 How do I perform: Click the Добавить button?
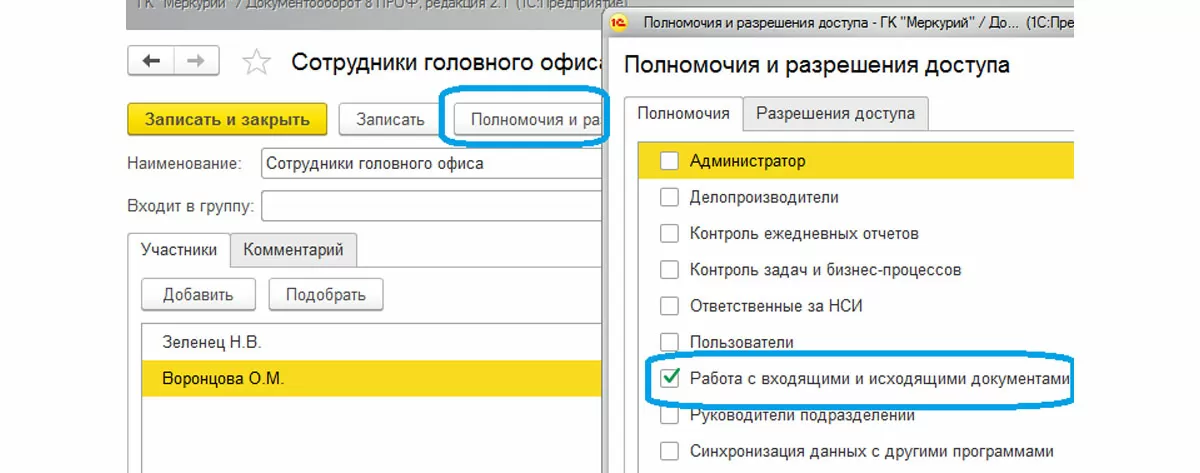coord(198,295)
